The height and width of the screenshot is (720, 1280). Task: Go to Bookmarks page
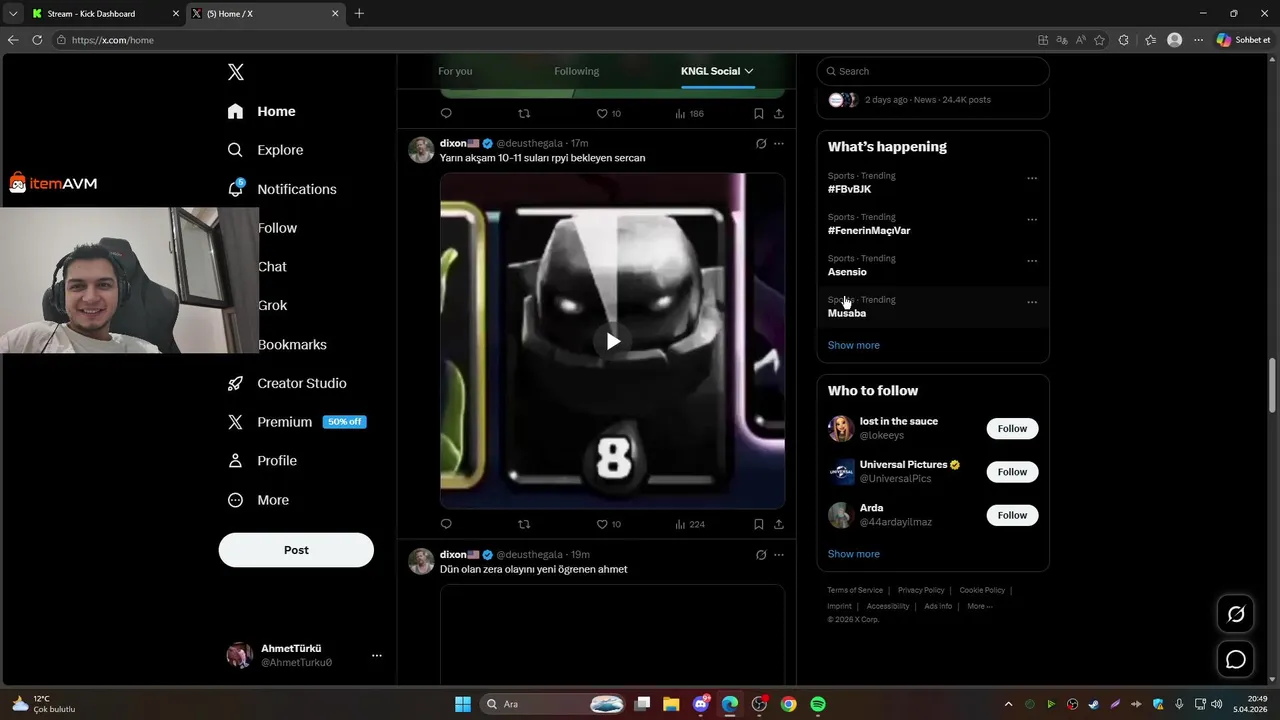tap(292, 344)
